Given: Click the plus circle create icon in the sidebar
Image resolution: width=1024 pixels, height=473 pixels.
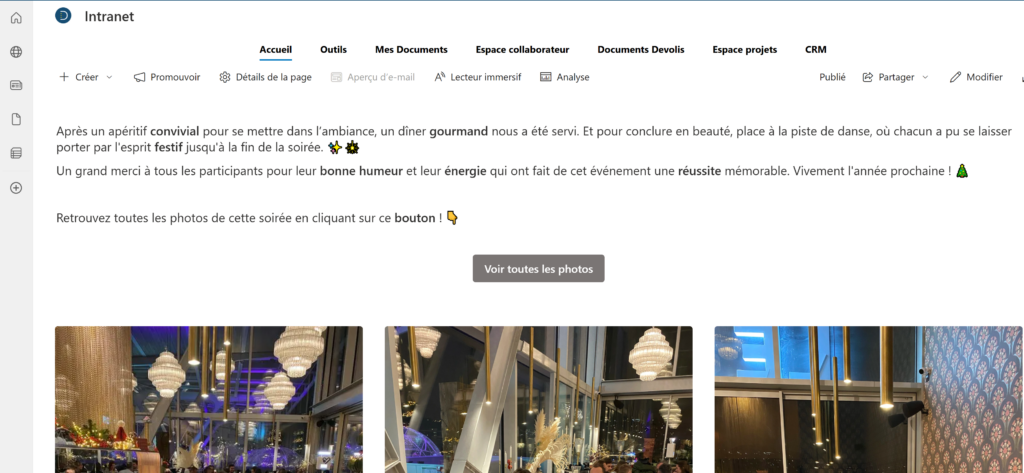Looking at the screenshot, I should coord(16,188).
